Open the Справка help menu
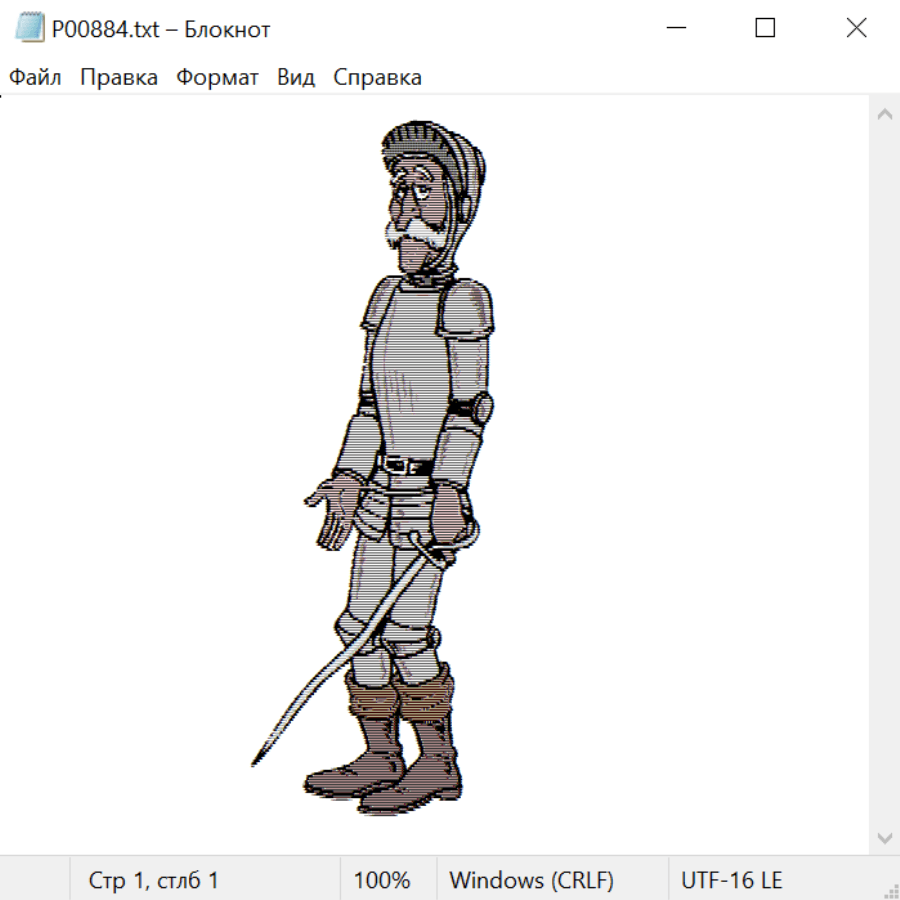 coord(377,78)
